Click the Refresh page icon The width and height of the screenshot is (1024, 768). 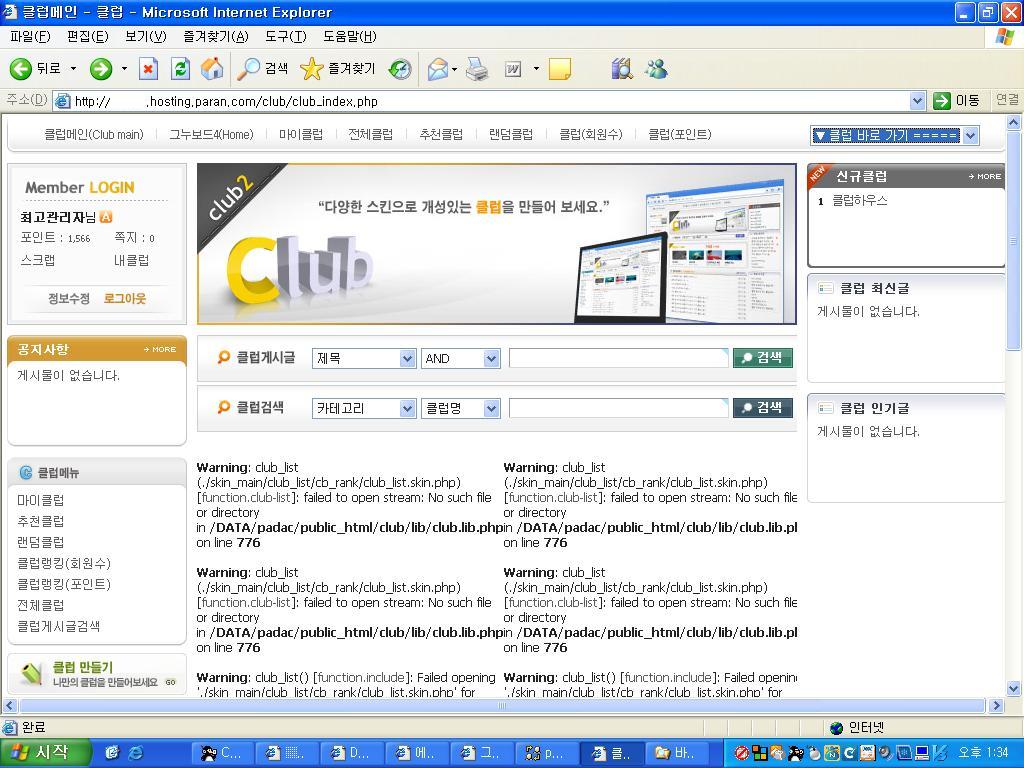click(180, 69)
